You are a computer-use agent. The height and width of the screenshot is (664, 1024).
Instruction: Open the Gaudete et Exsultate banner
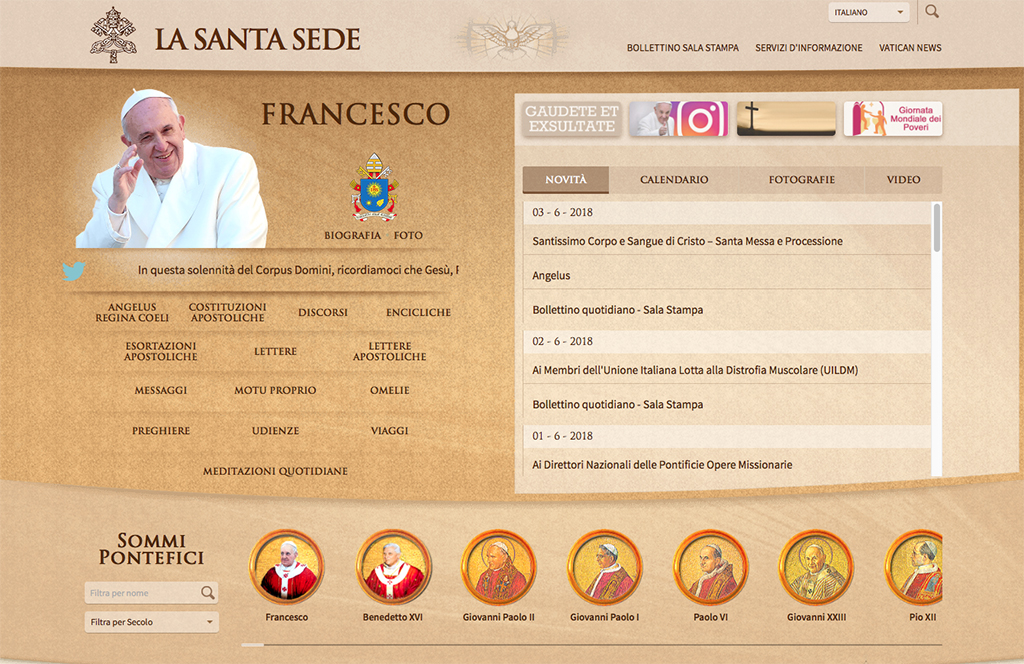[571, 119]
